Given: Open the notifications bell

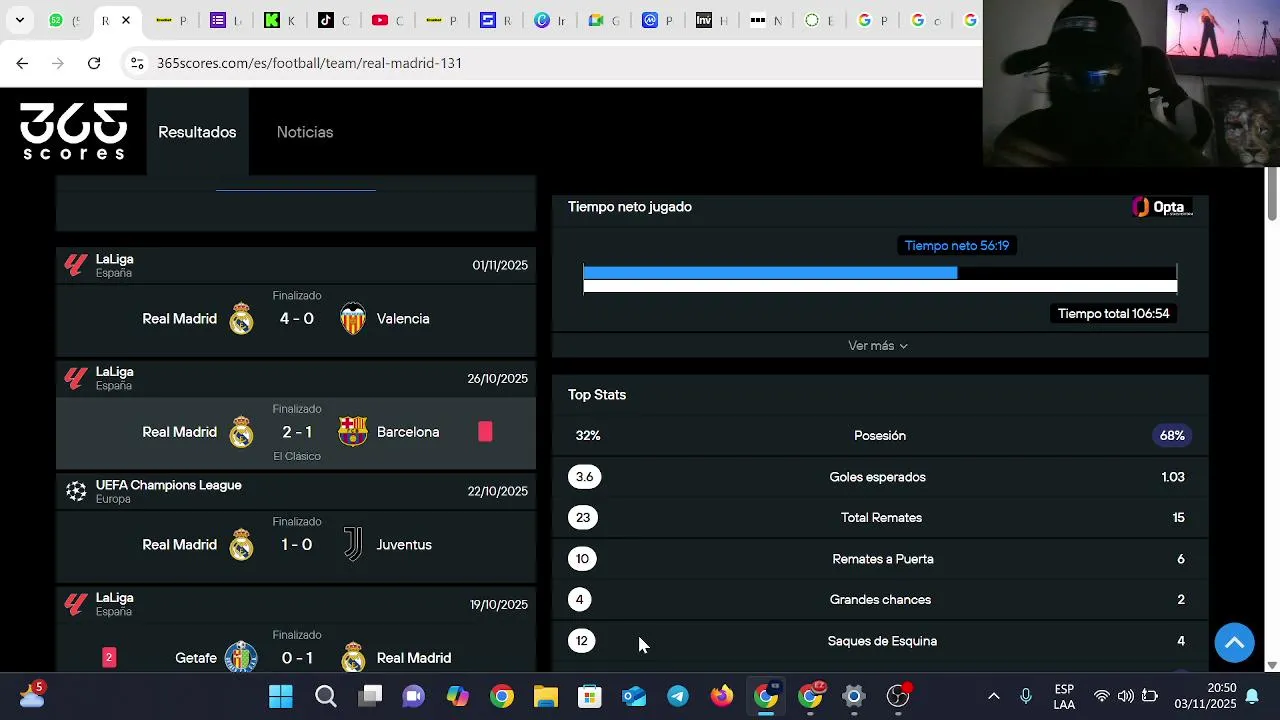Looking at the screenshot, I should click(x=1251, y=696).
